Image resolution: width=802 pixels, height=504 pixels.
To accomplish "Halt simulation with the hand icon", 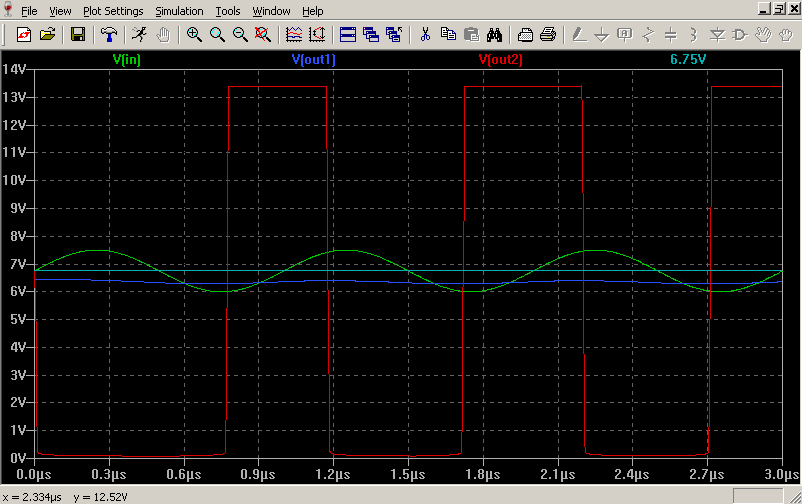I will click(x=163, y=35).
